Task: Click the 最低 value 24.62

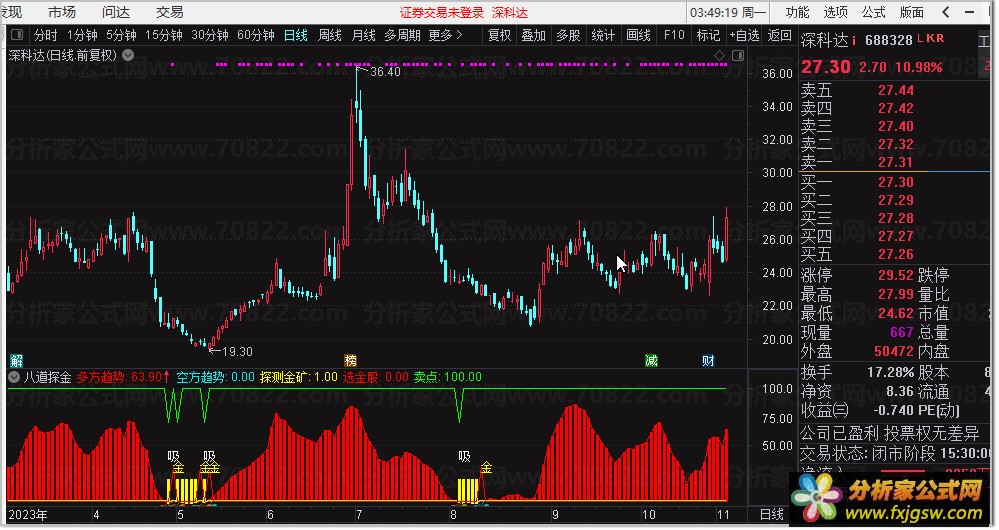Action: 896,313
